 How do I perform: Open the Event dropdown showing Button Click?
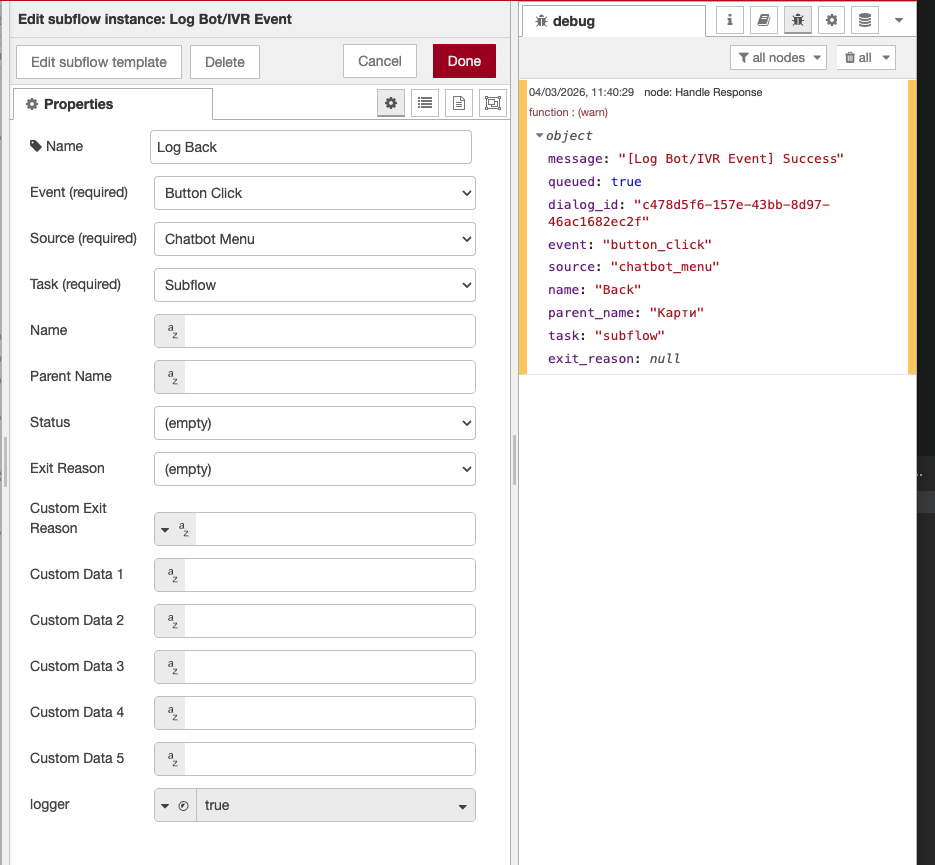click(x=314, y=193)
